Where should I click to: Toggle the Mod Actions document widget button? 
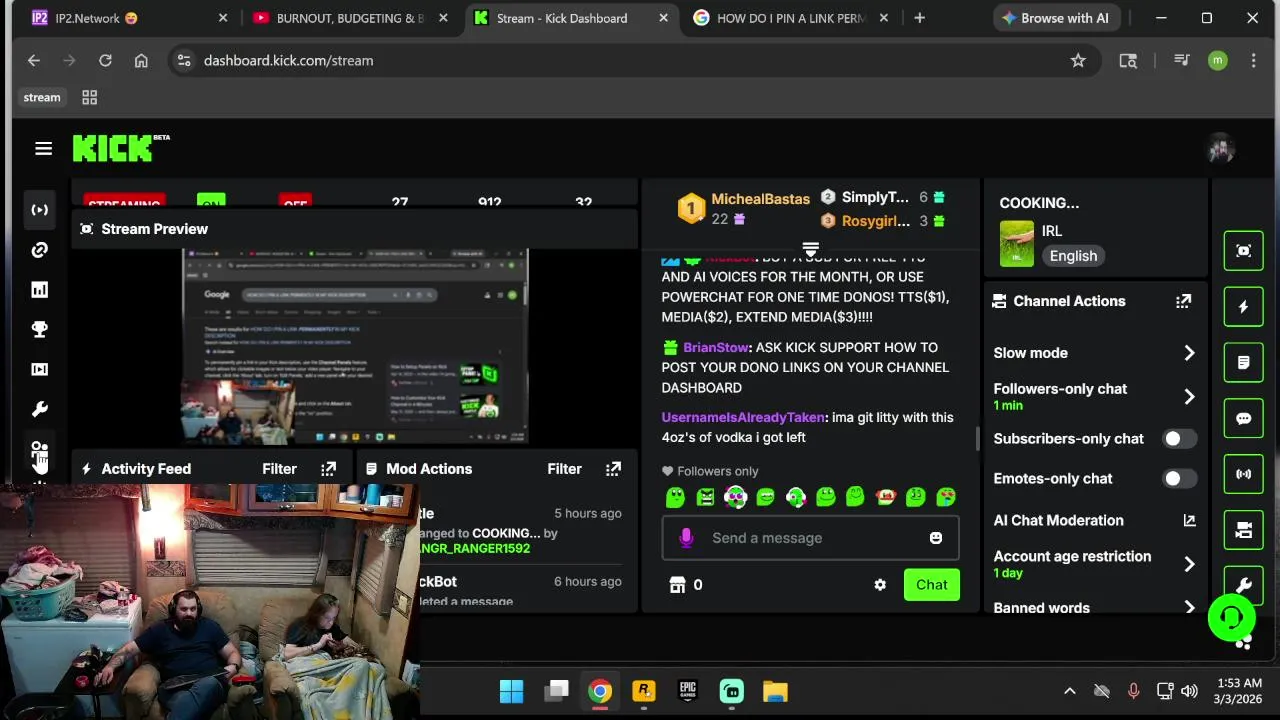click(x=1244, y=363)
